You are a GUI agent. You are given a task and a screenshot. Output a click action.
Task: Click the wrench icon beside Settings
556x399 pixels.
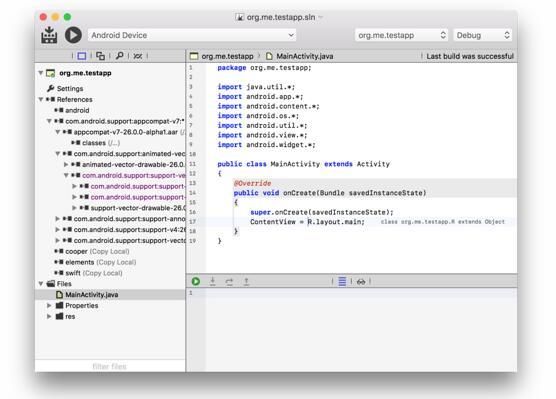[51, 88]
